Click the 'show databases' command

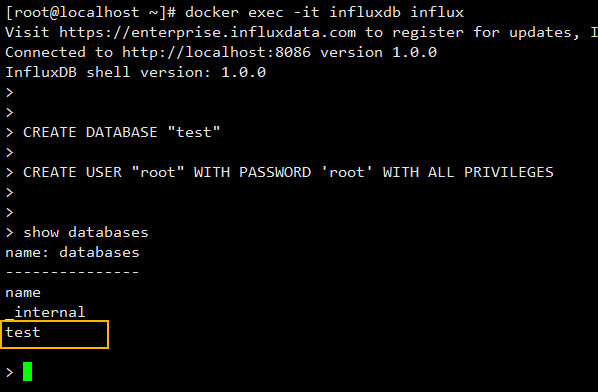pos(85,233)
